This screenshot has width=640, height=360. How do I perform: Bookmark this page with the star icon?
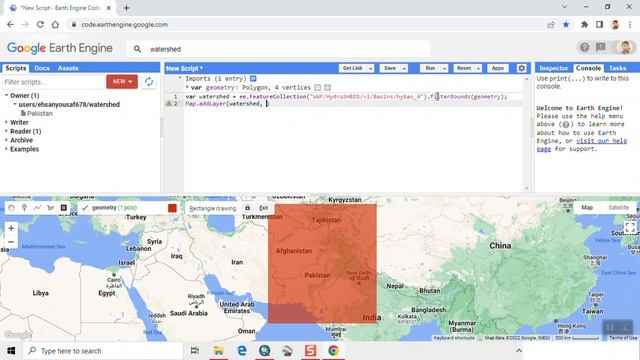pos(566,24)
